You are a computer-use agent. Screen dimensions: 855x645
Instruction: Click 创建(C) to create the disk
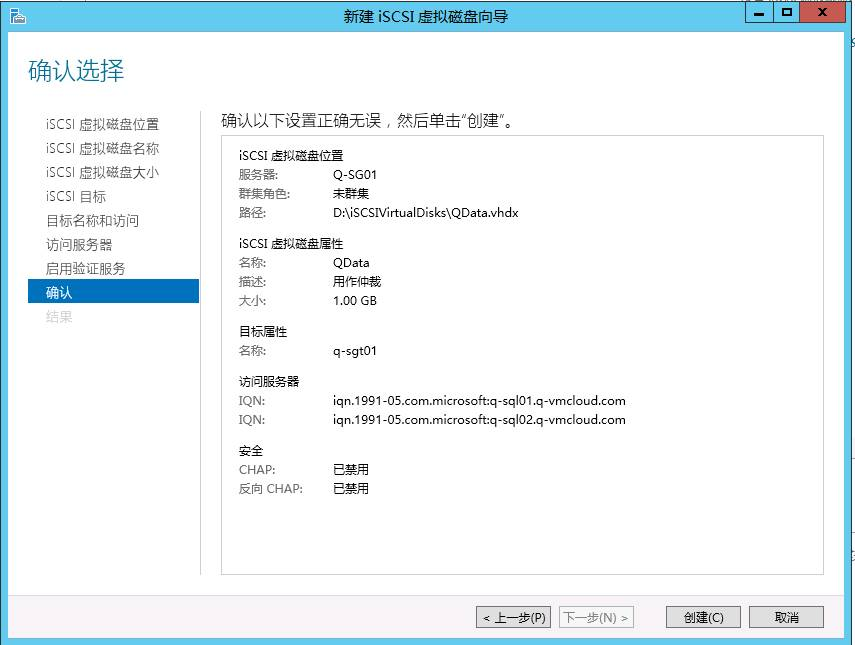[x=703, y=617]
